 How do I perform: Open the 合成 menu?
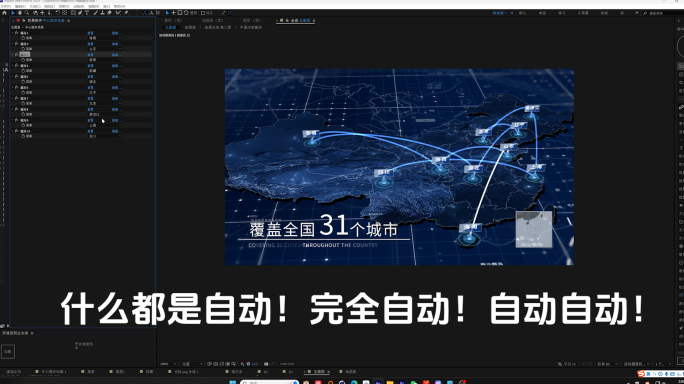click(35, 7)
